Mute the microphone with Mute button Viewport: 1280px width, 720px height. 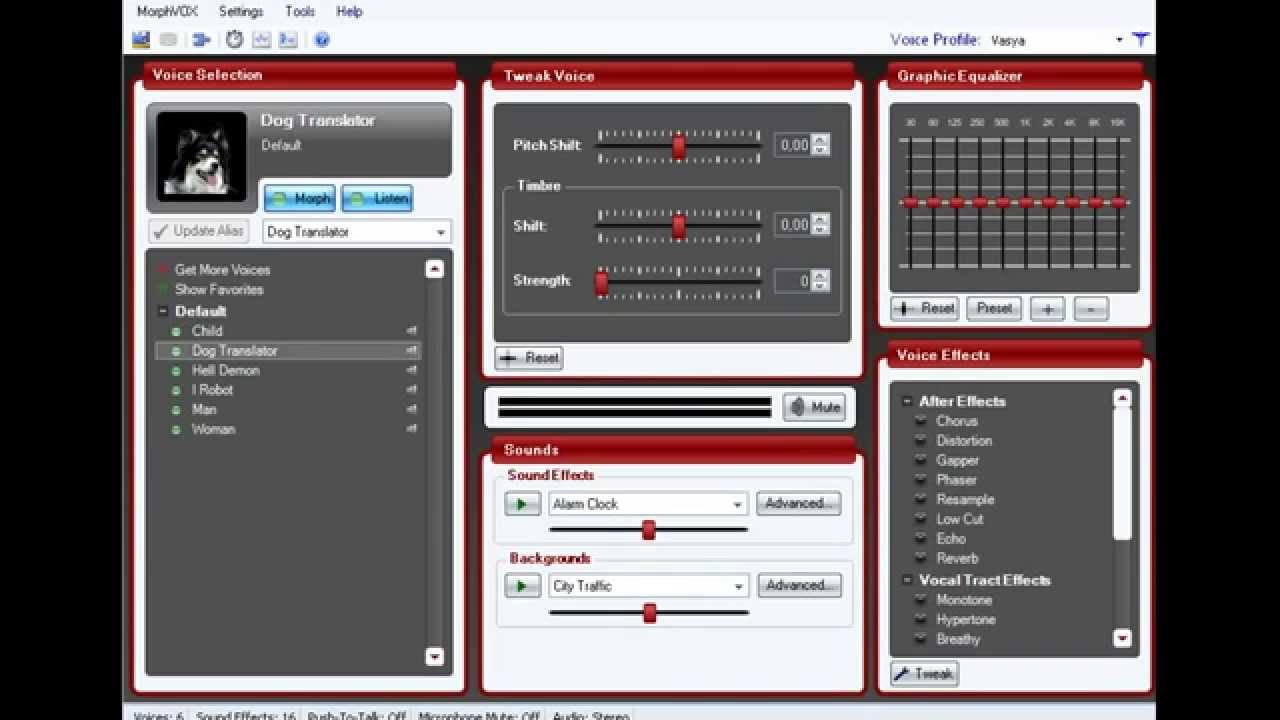tap(814, 407)
